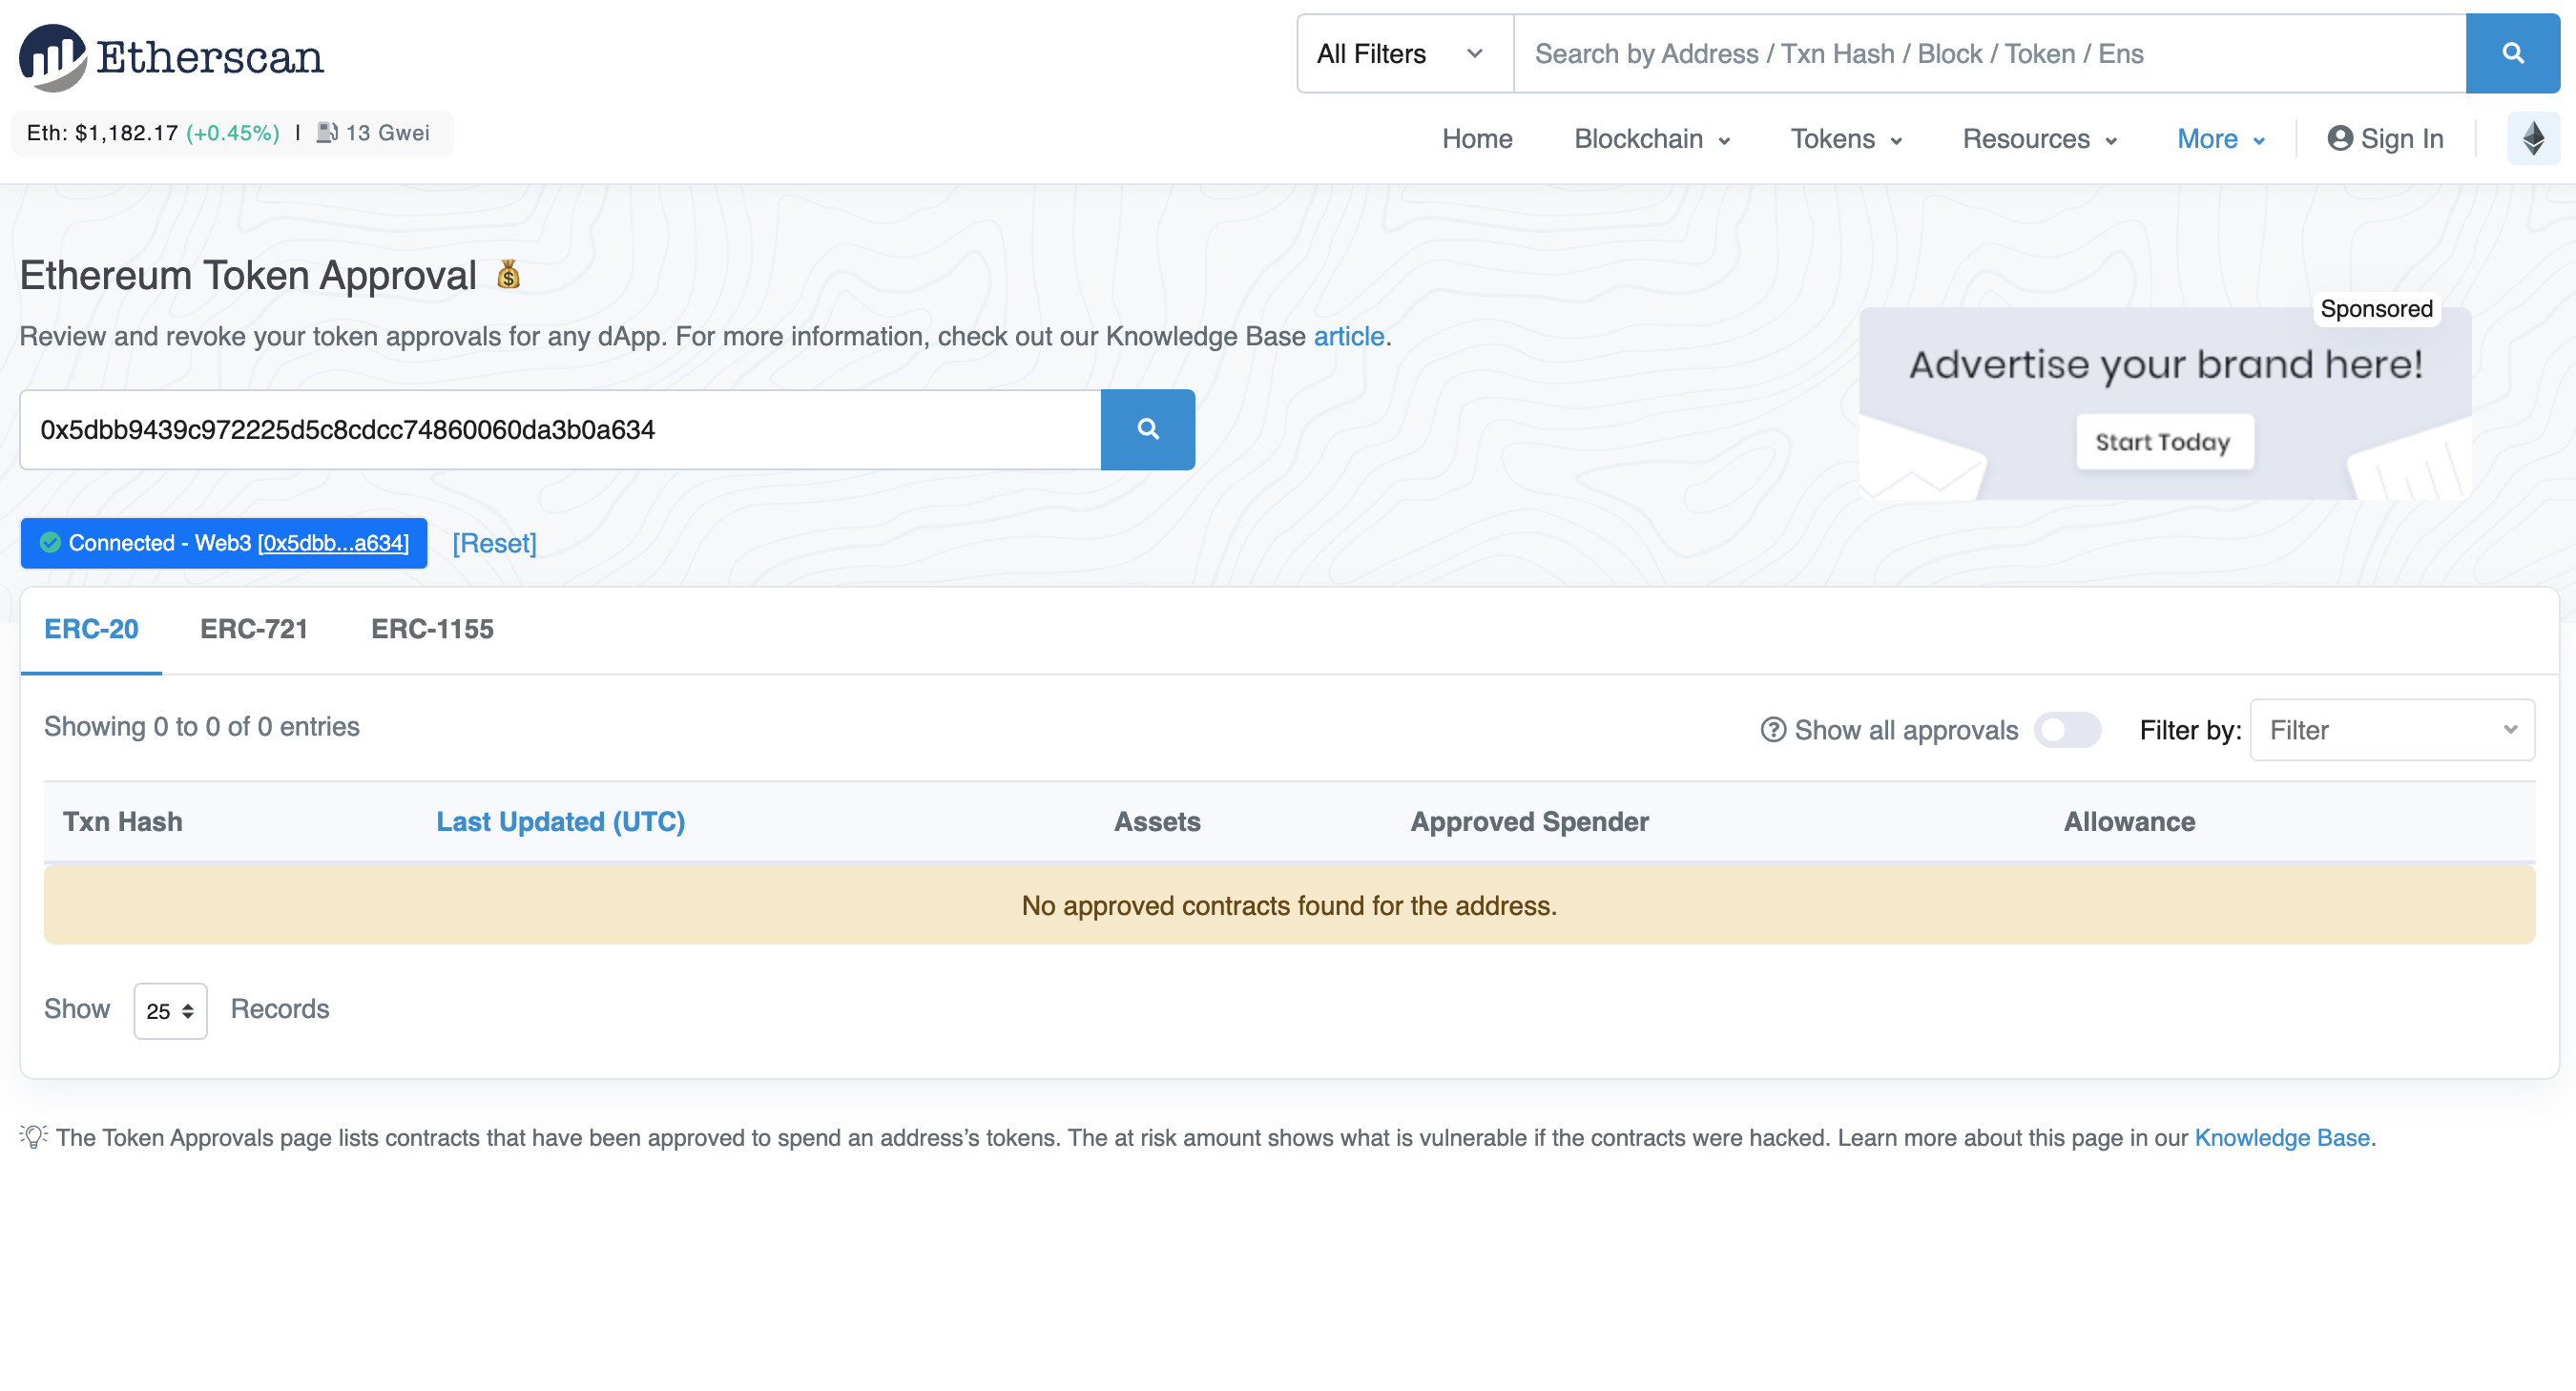This screenshot has height=1391, width=2576.
Task: Click the wallet address input field
Action: (560, 430)
